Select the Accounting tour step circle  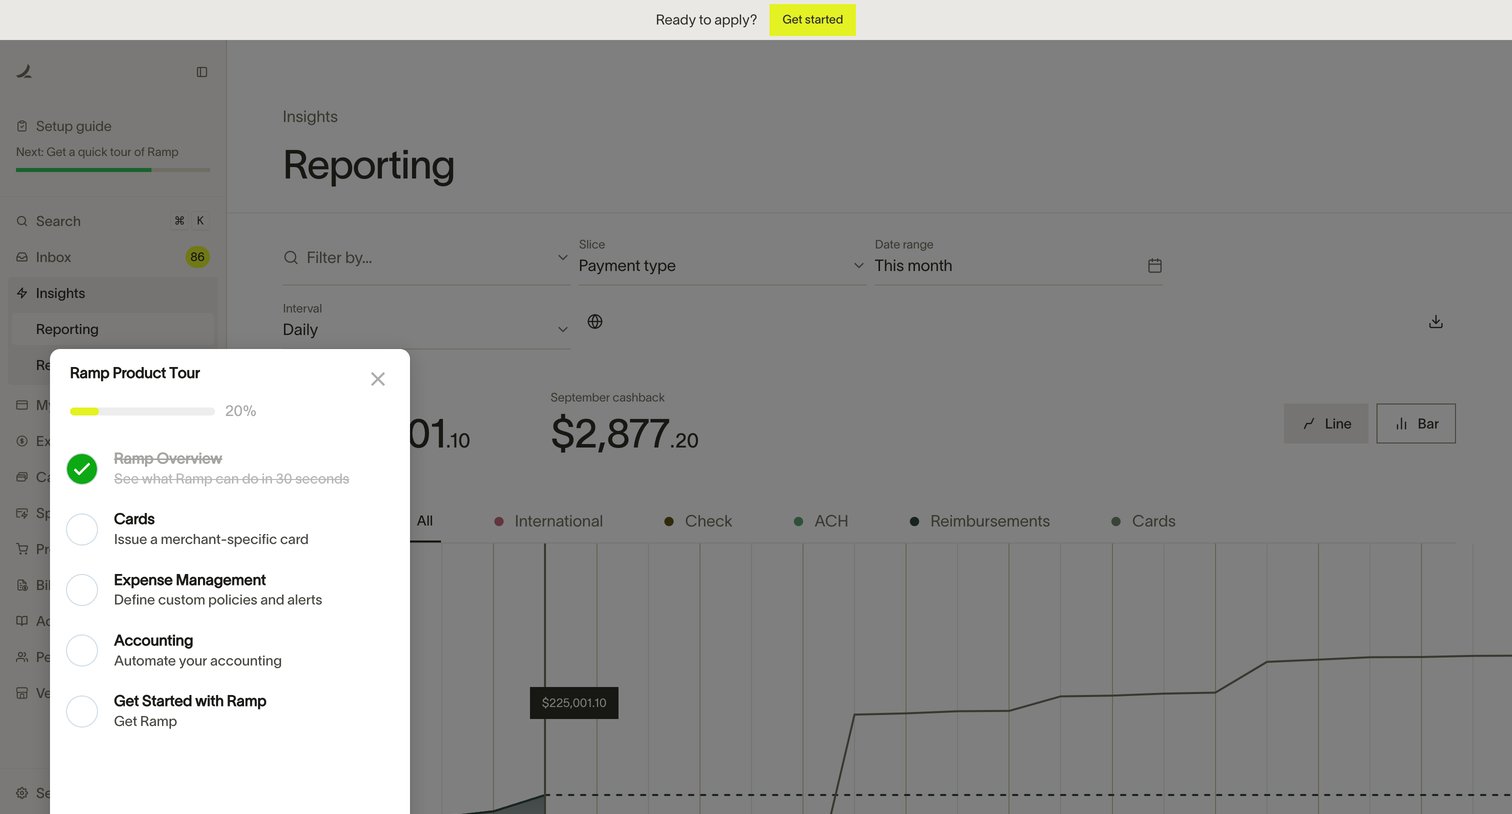click(x=82, y=651)
